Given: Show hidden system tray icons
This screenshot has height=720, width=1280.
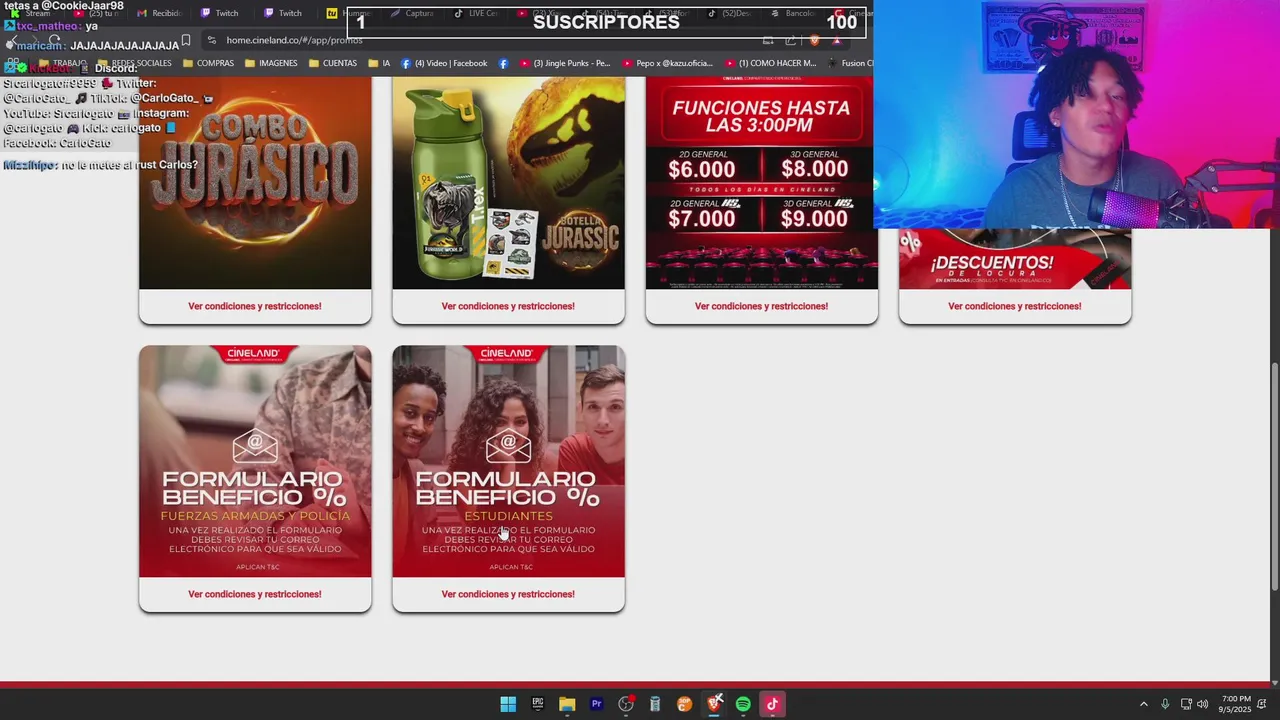Looking at the screenshot, I should [x=1144, y=704].
